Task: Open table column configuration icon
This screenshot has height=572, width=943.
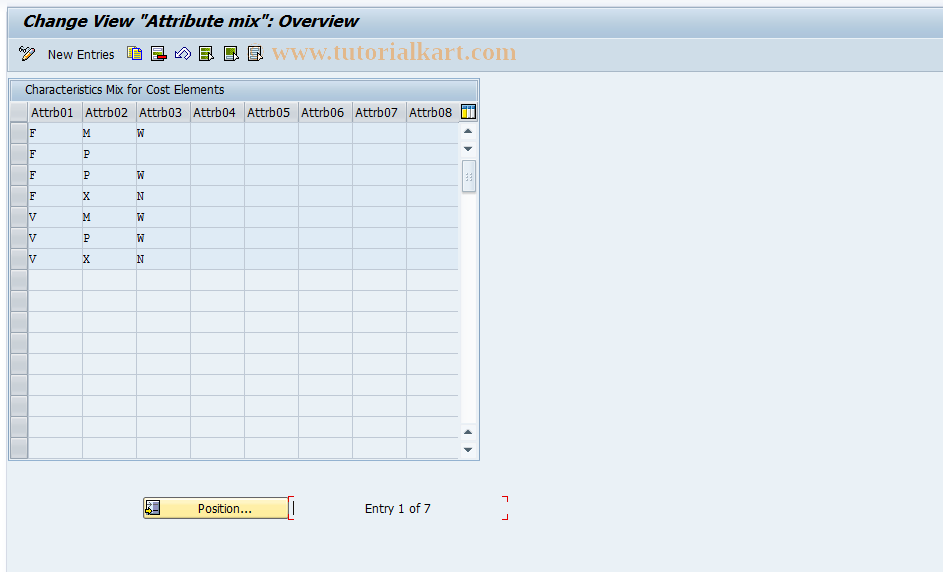Action: [x=468, y=112]
